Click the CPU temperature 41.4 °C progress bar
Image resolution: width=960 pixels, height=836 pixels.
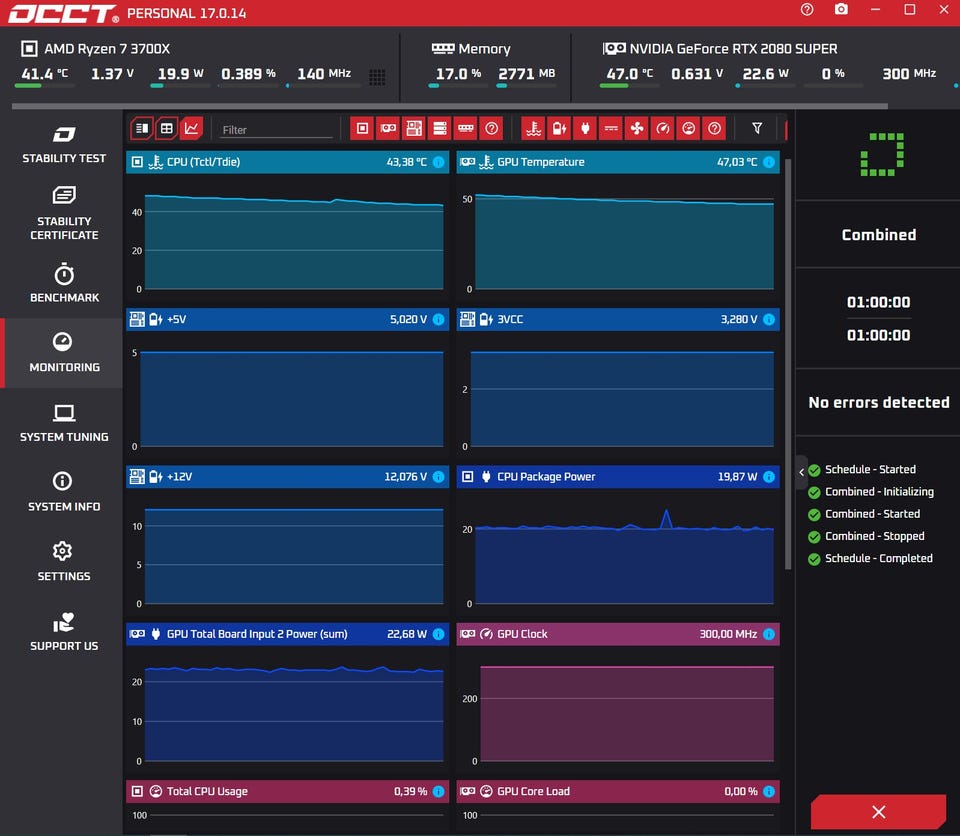44,86
